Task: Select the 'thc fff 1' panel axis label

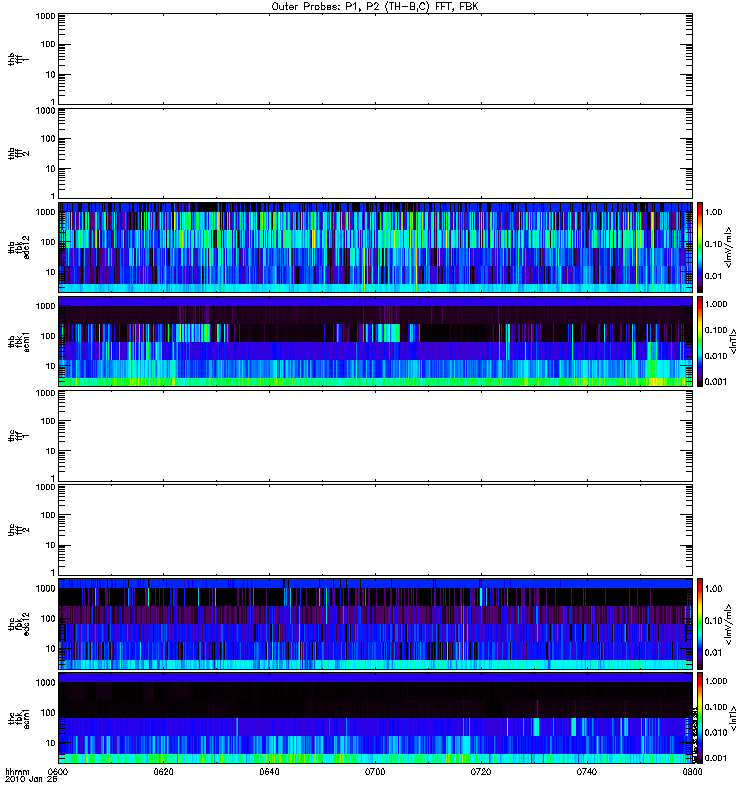Action: pos(18,436)
